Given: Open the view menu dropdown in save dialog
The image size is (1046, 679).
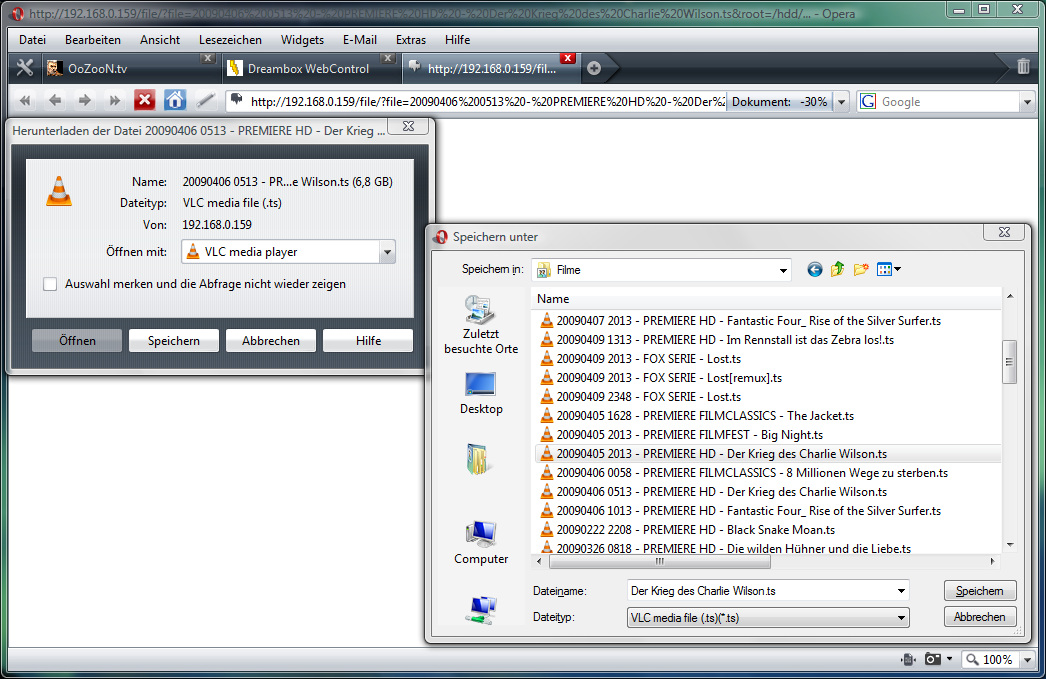Looking at the screenshot, I should [898, 269].
